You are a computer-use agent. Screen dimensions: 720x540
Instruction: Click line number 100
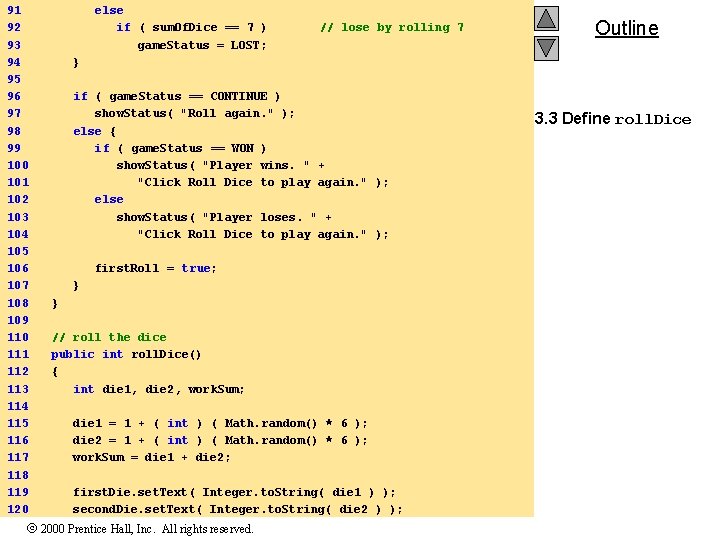click(x=18, y=165)
